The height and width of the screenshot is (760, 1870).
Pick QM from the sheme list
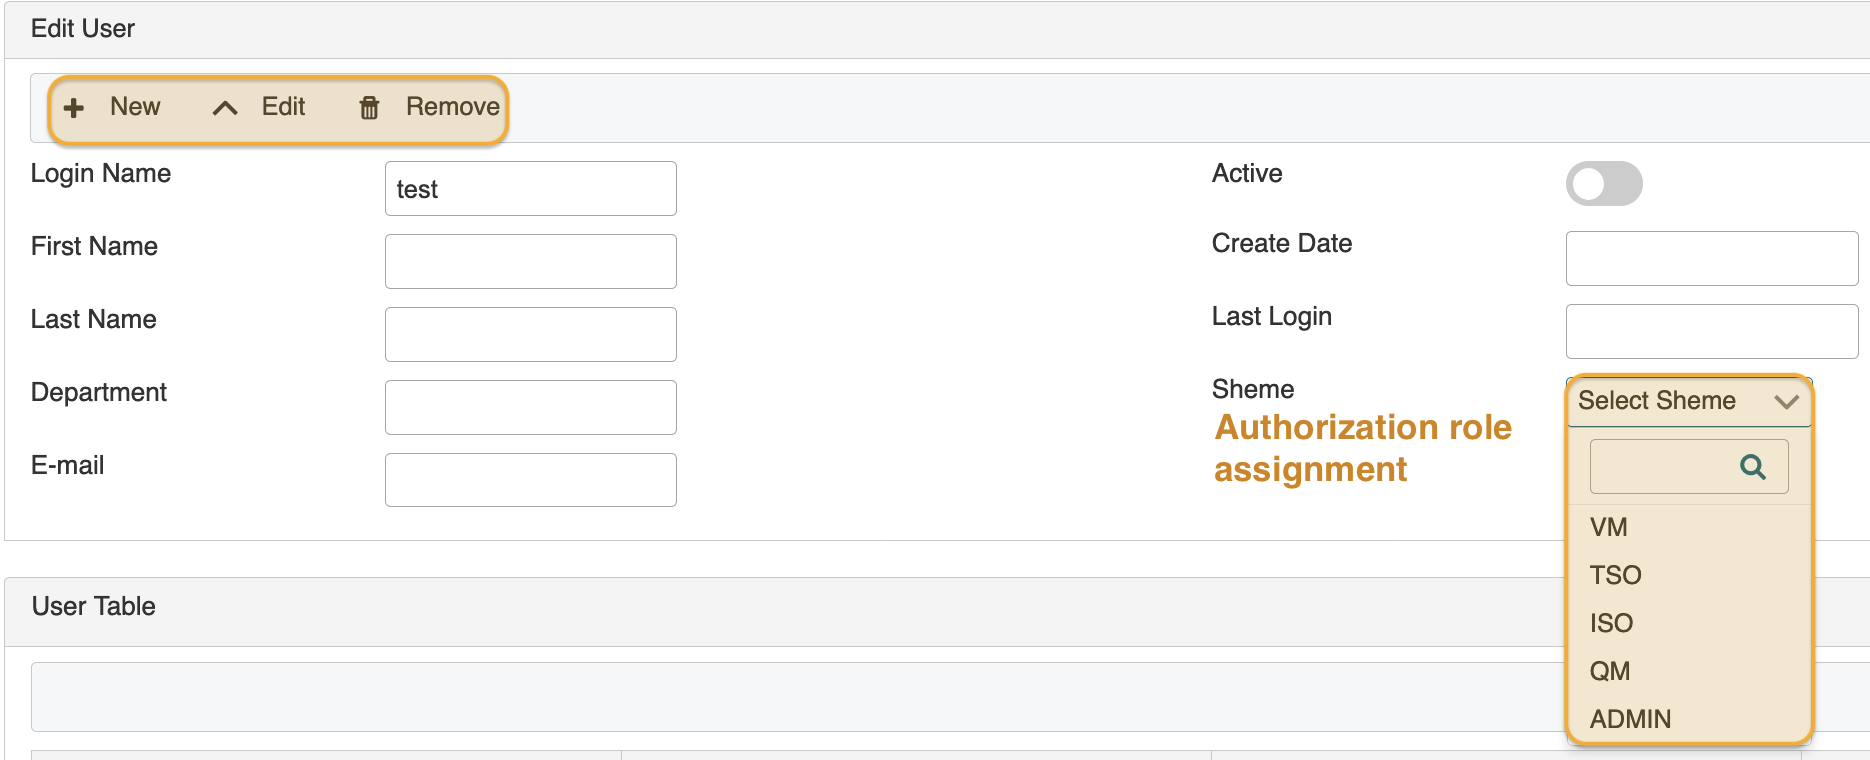(x=1610, y=671)
